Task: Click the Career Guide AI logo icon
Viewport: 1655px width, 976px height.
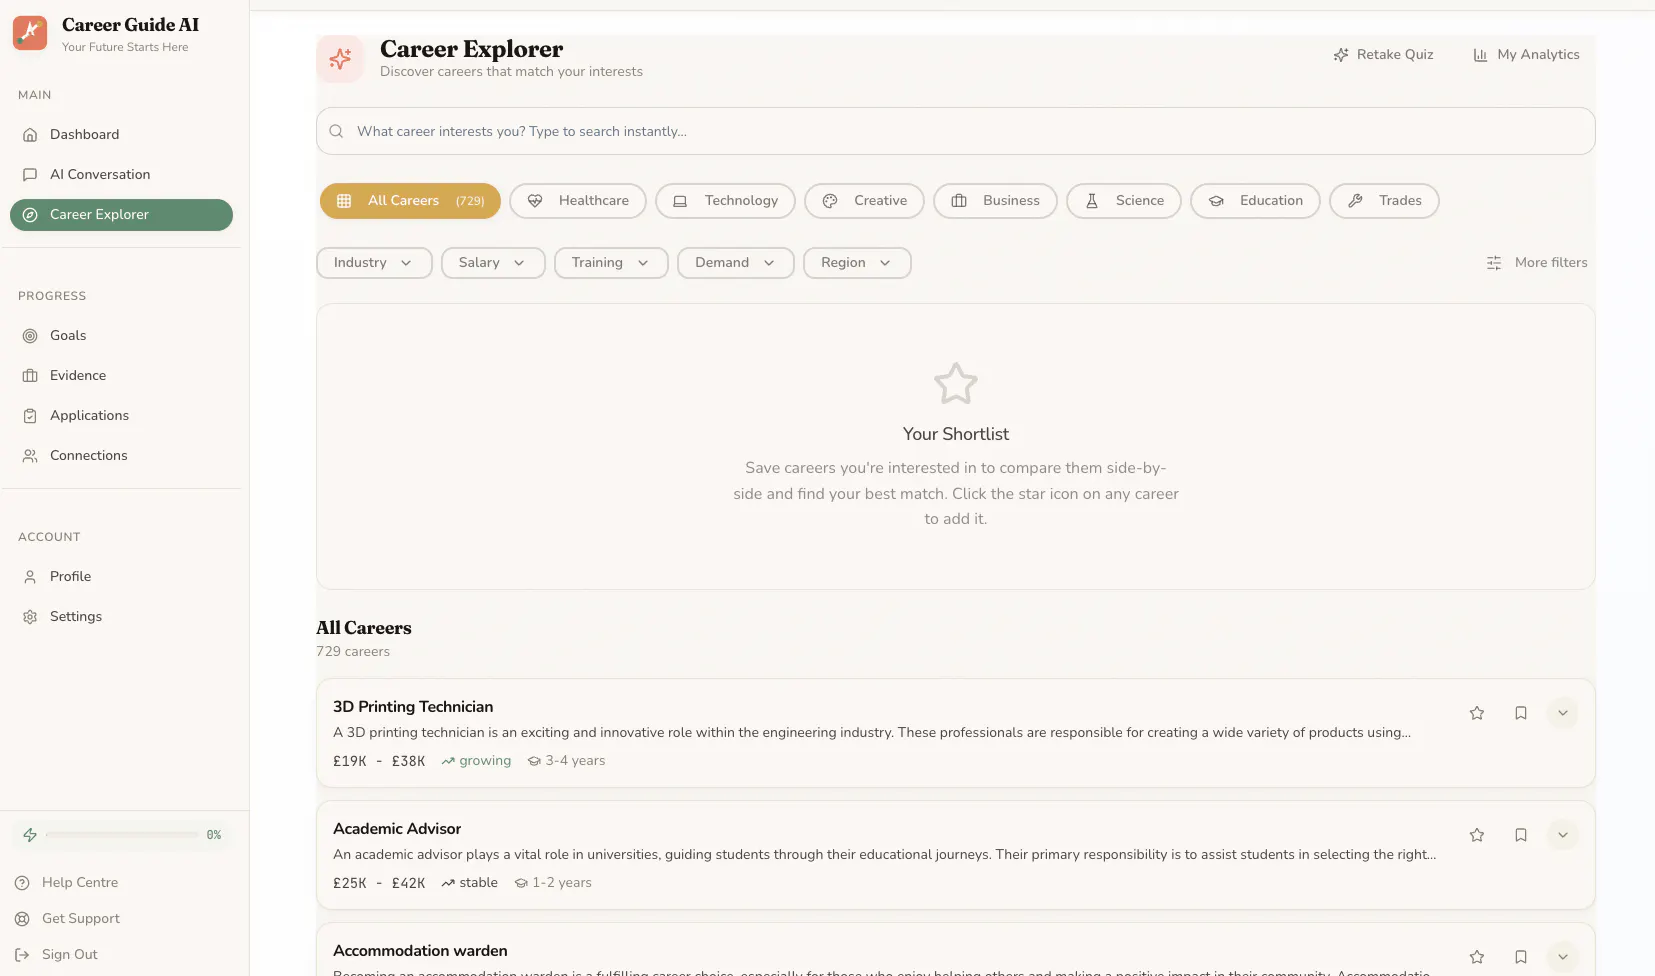Action: 30,33
